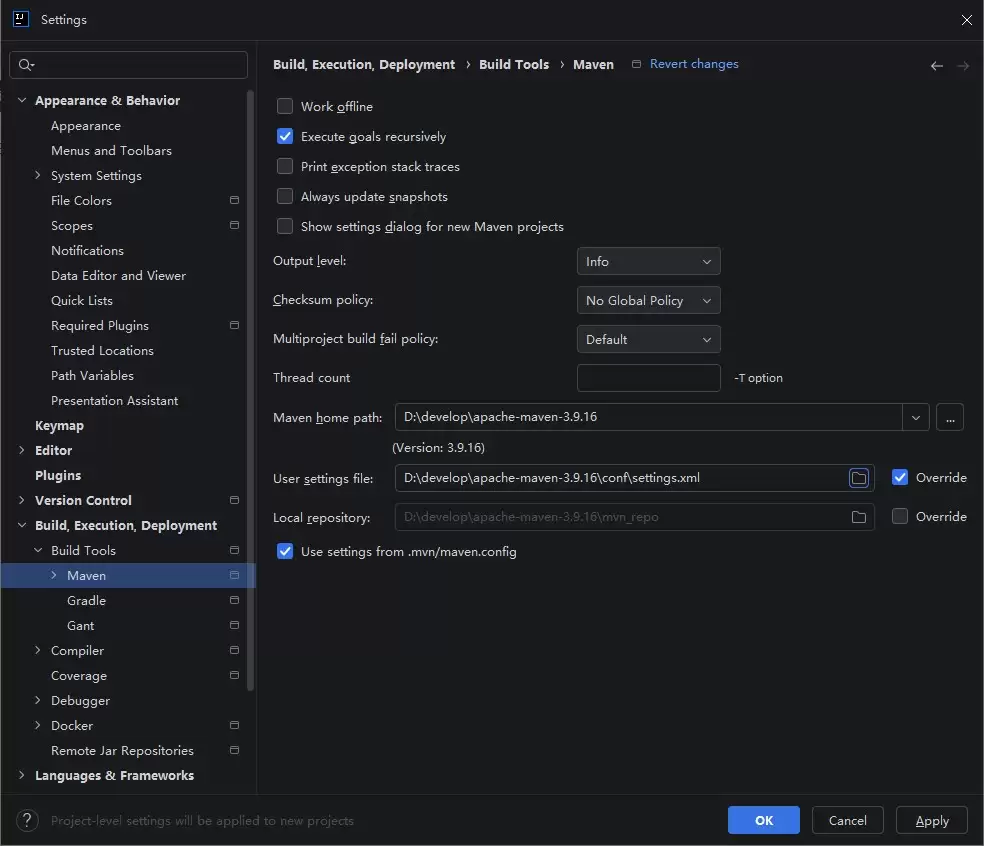Click the settings tree vertical scrollbar

(x=250, y=389)
